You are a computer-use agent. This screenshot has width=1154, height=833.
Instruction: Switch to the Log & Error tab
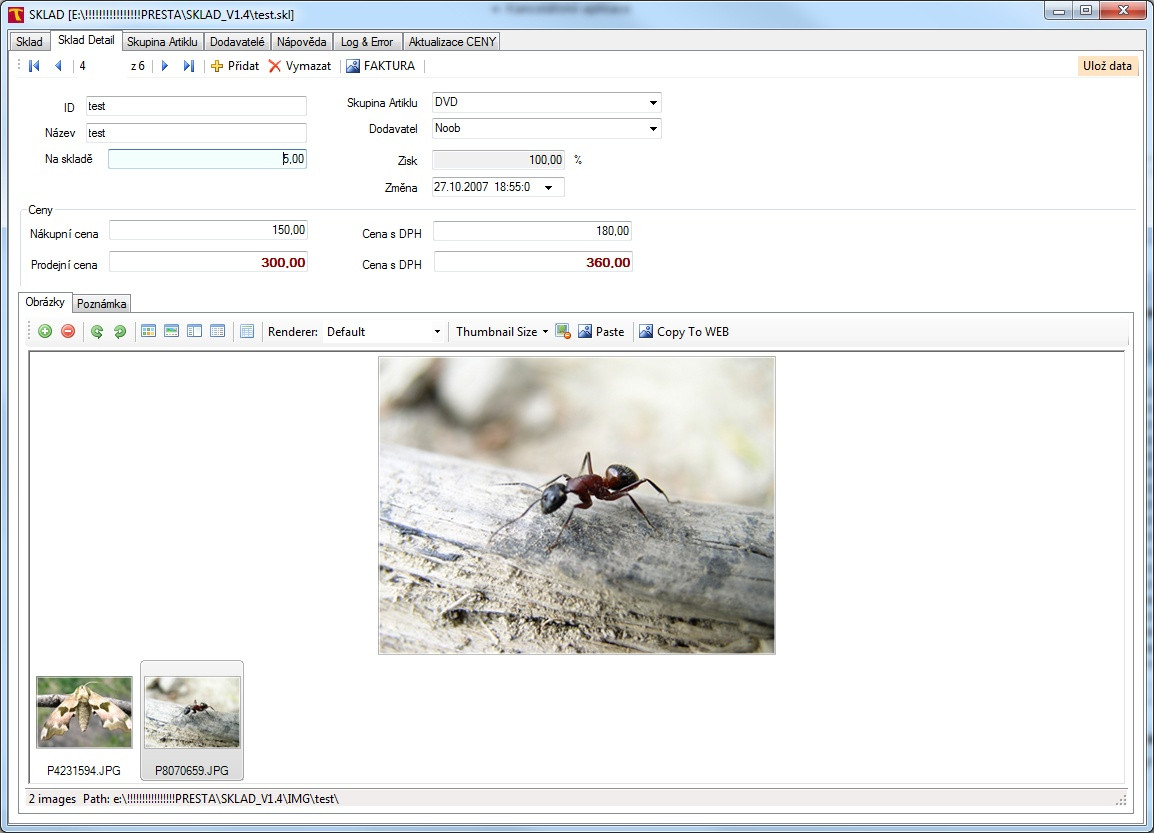(x=367, y=42)
